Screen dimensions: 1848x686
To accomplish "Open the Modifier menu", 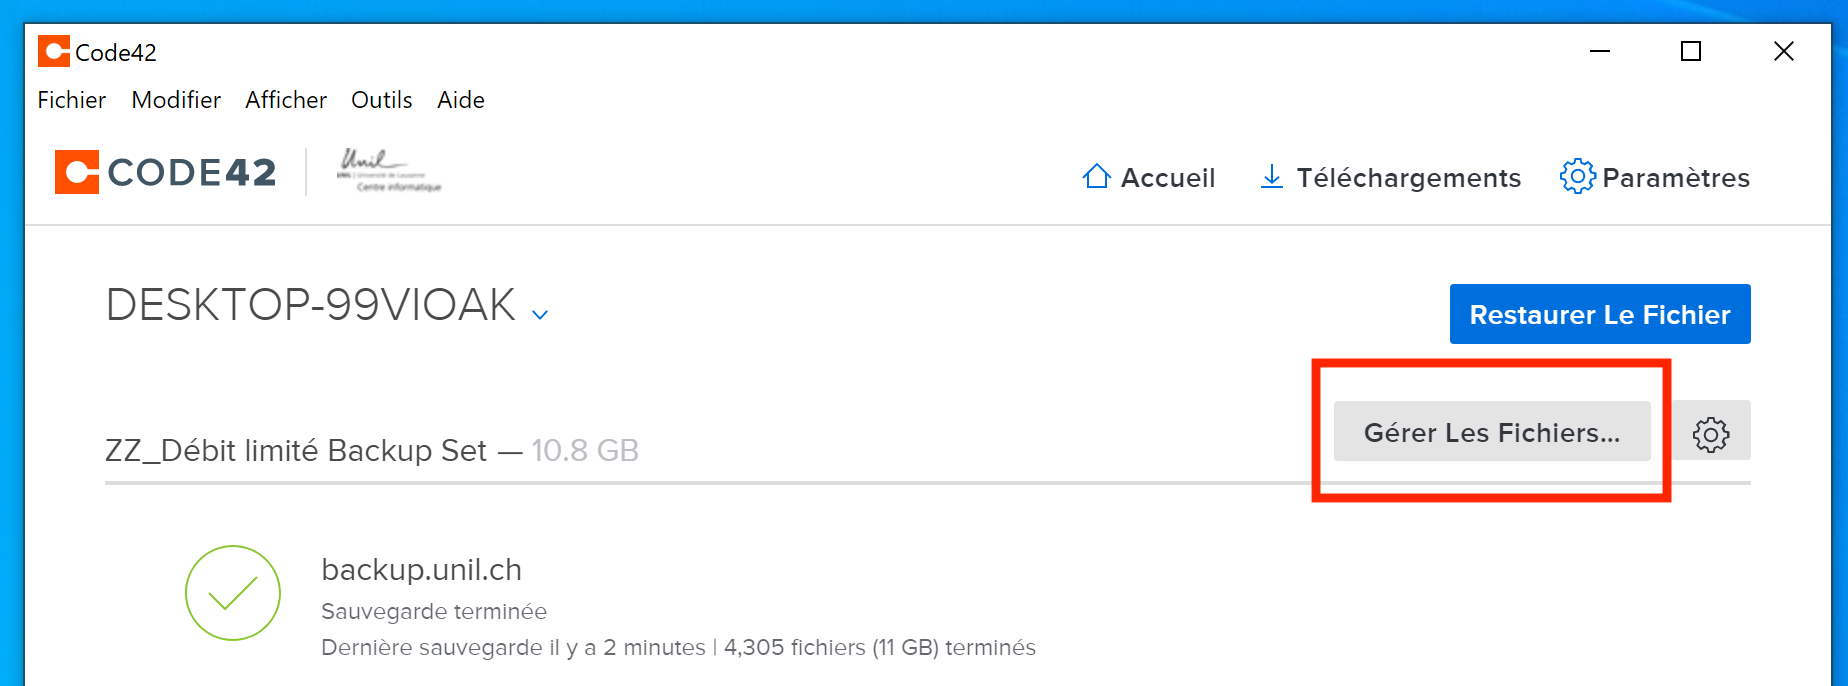I will tap(176, 100).
